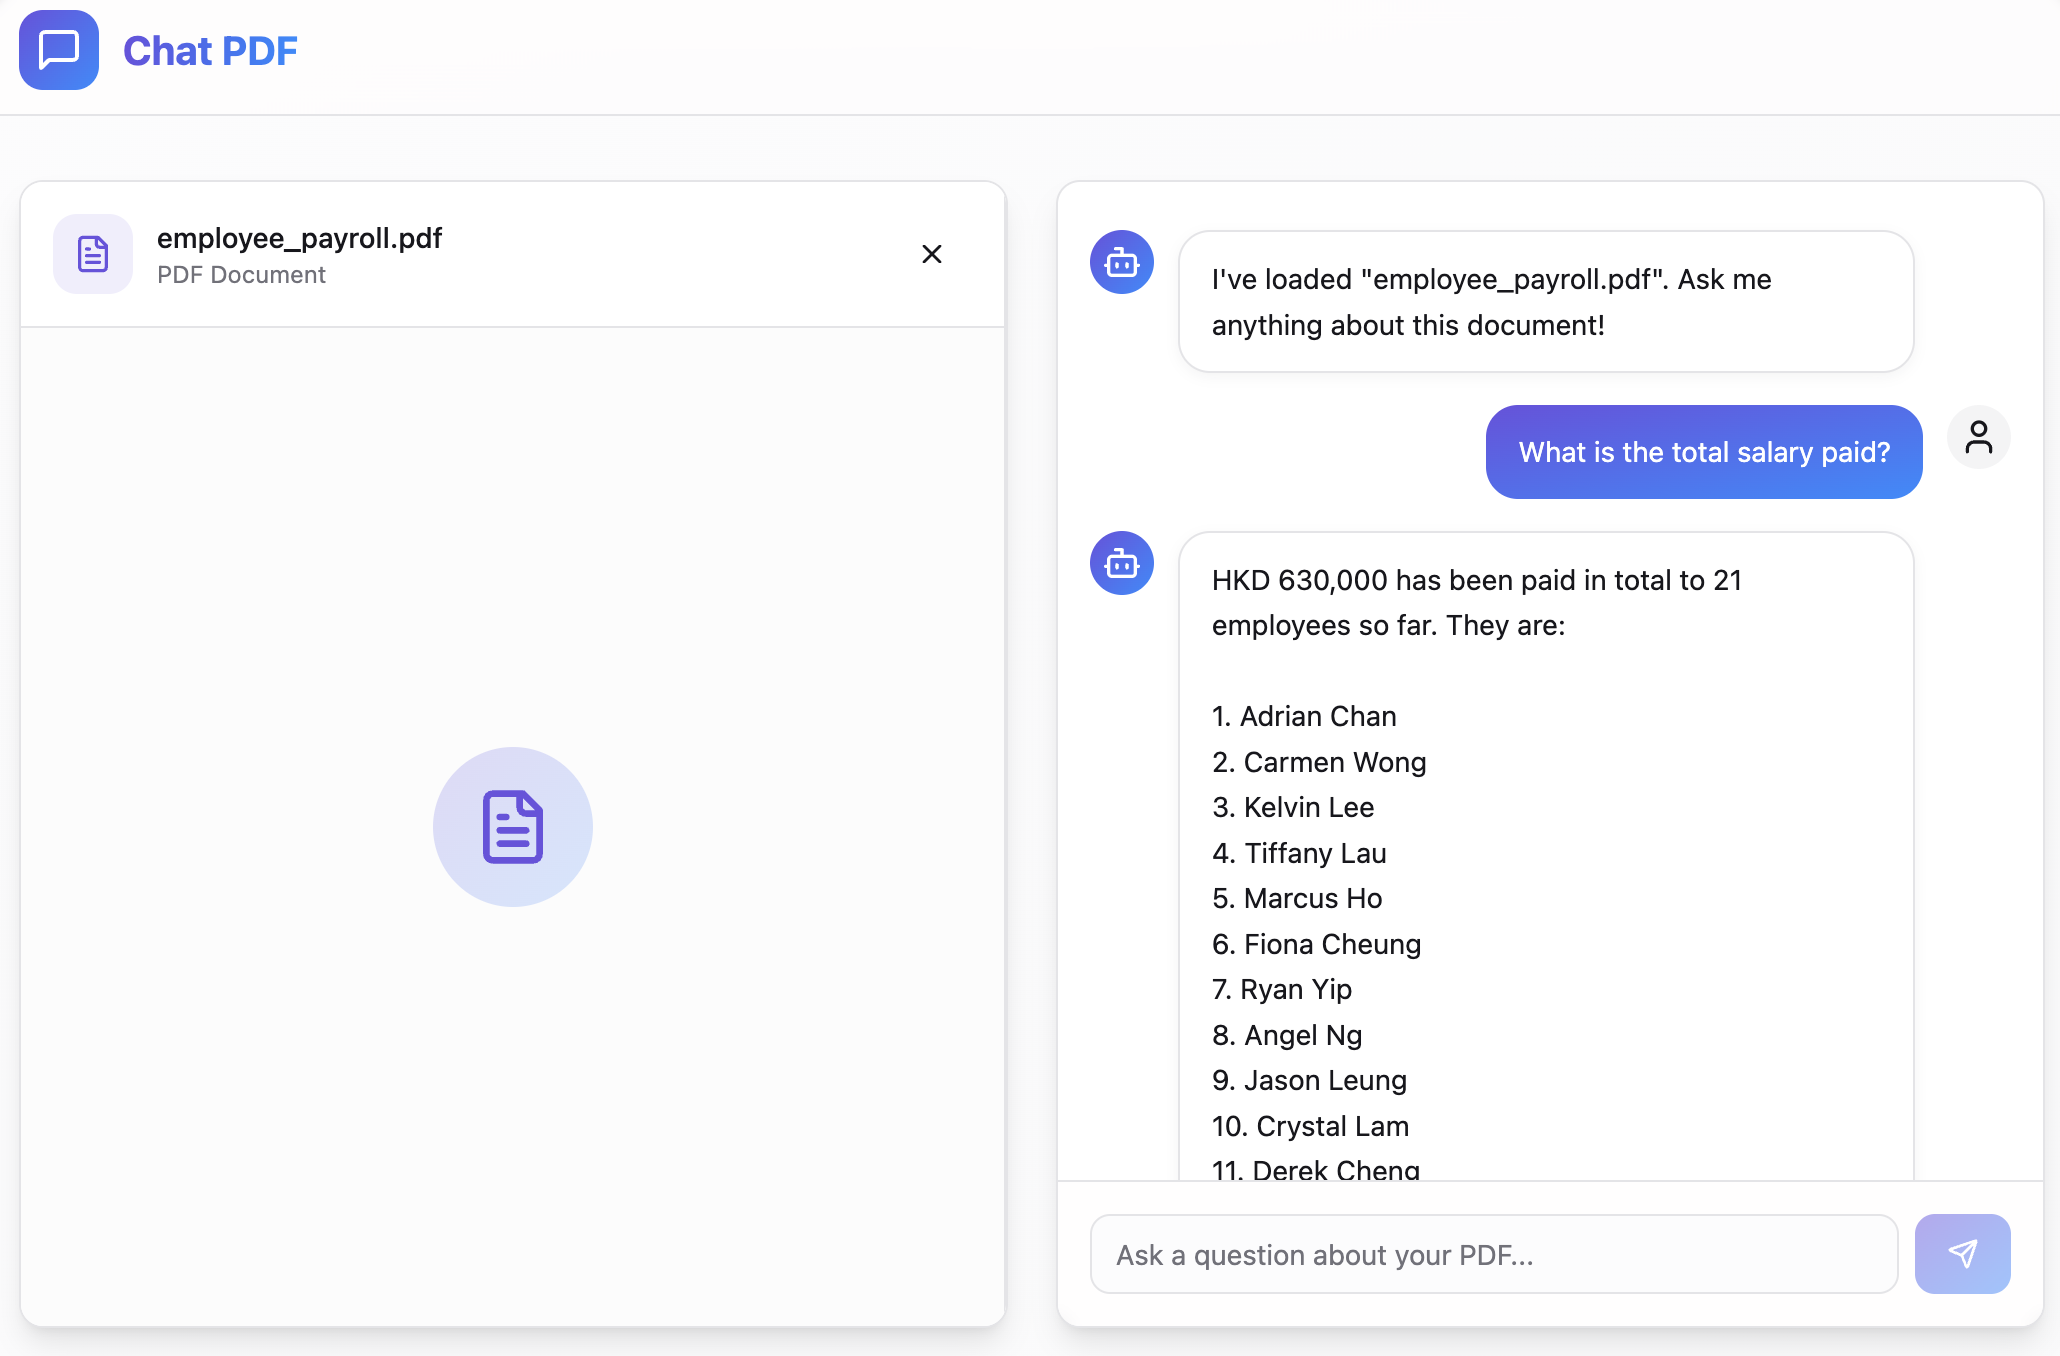This screenshot has height=1356, width=2060.
Task: Click the bot avatar beside the salary answer
Action: pos(1121,563)
